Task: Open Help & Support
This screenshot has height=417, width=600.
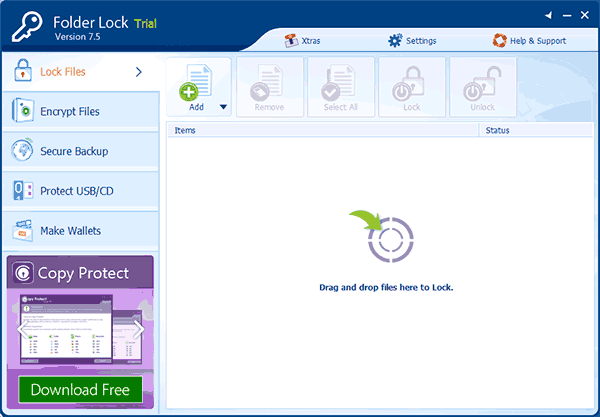Action: pyautogui.click(x=529, y=41)
